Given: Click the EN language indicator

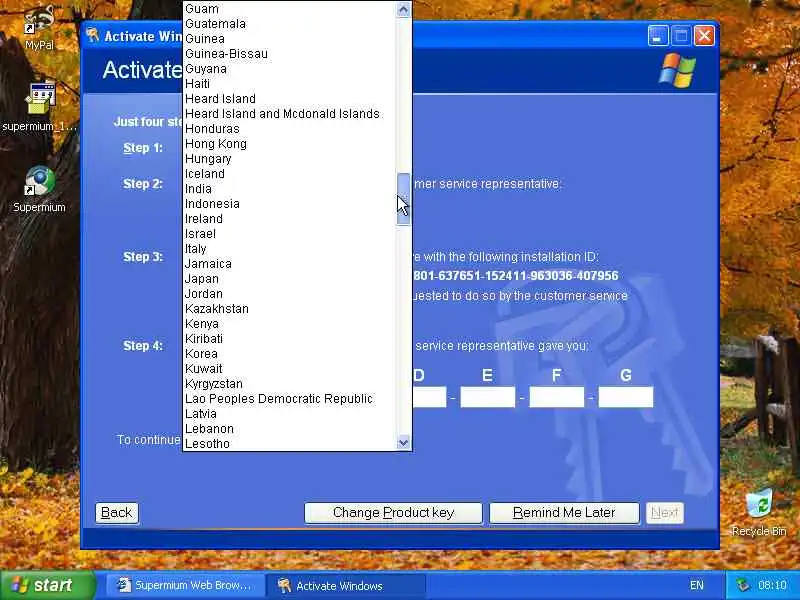Looking at the screenshot, I should [x=696, y=585].
